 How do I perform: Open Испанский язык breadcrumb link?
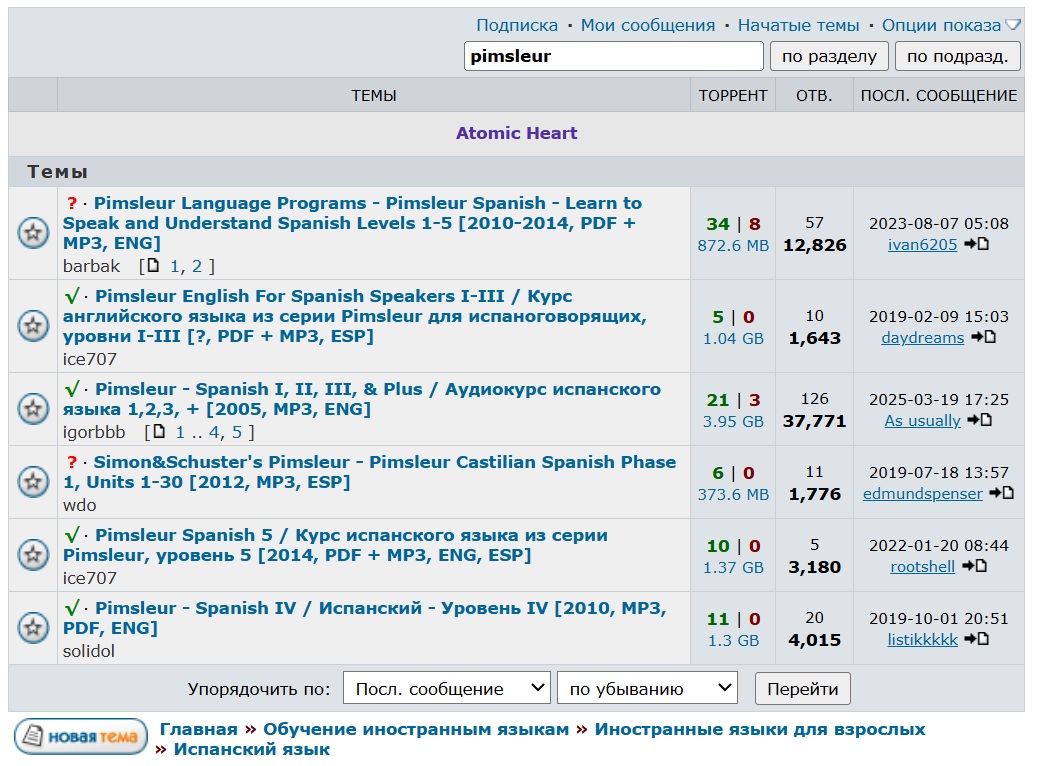click(x=251, y=749)
